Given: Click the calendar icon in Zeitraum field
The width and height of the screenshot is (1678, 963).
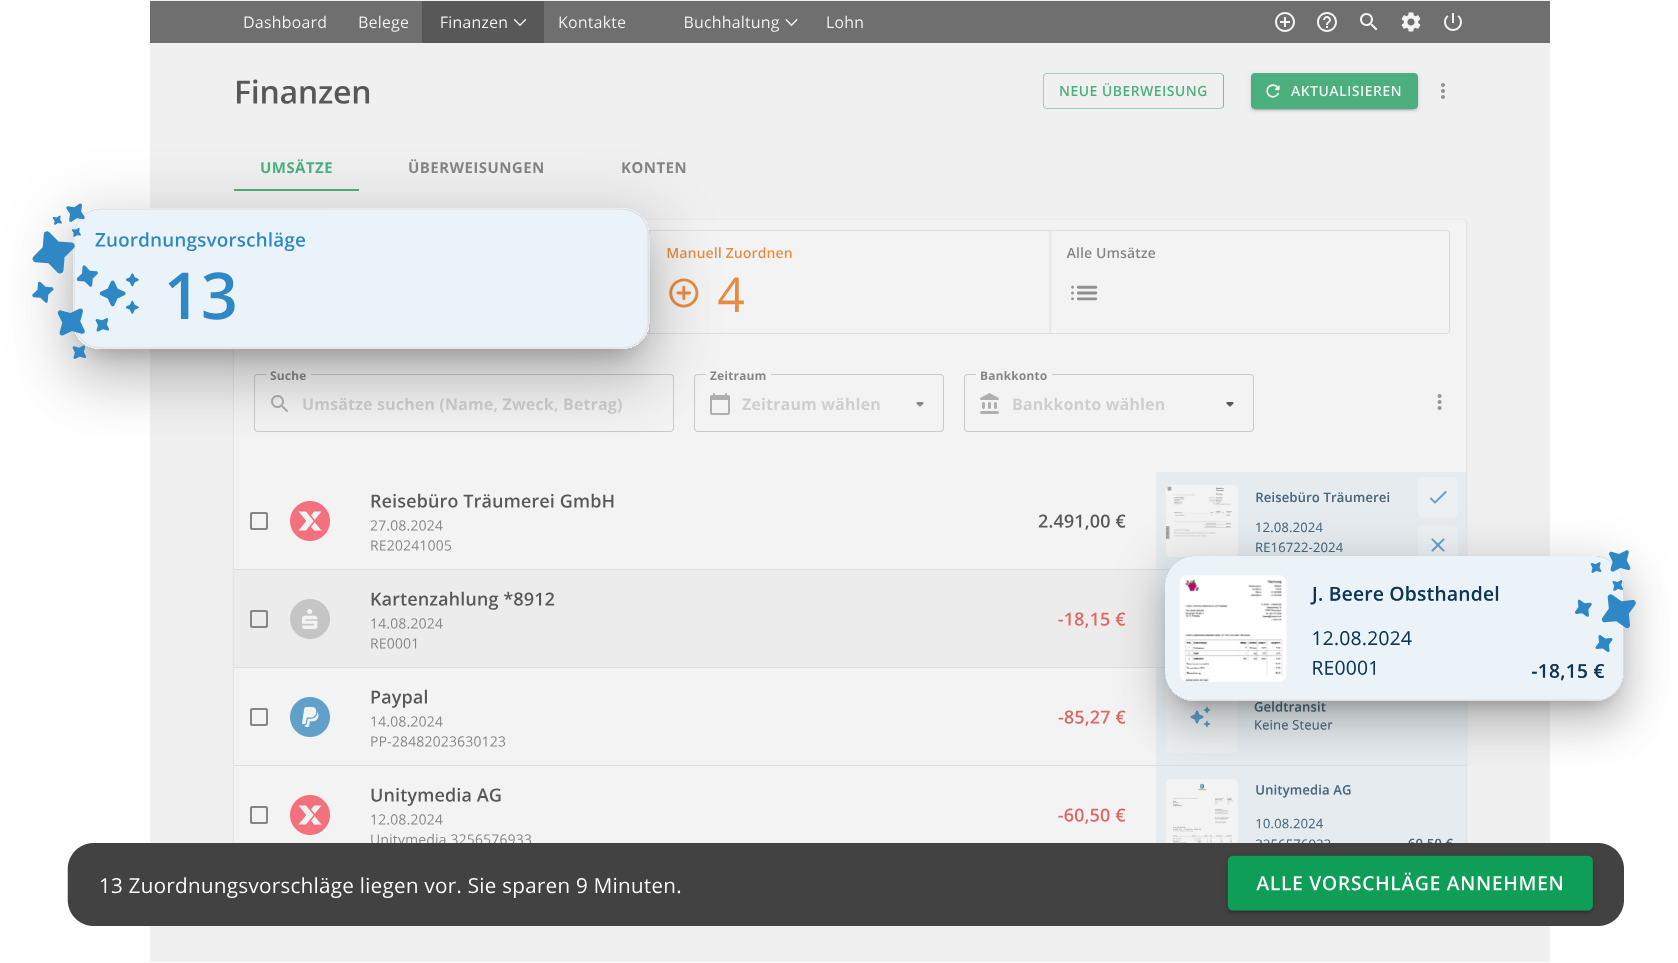Looking at the screenshot, I should [x=720, y=404].
